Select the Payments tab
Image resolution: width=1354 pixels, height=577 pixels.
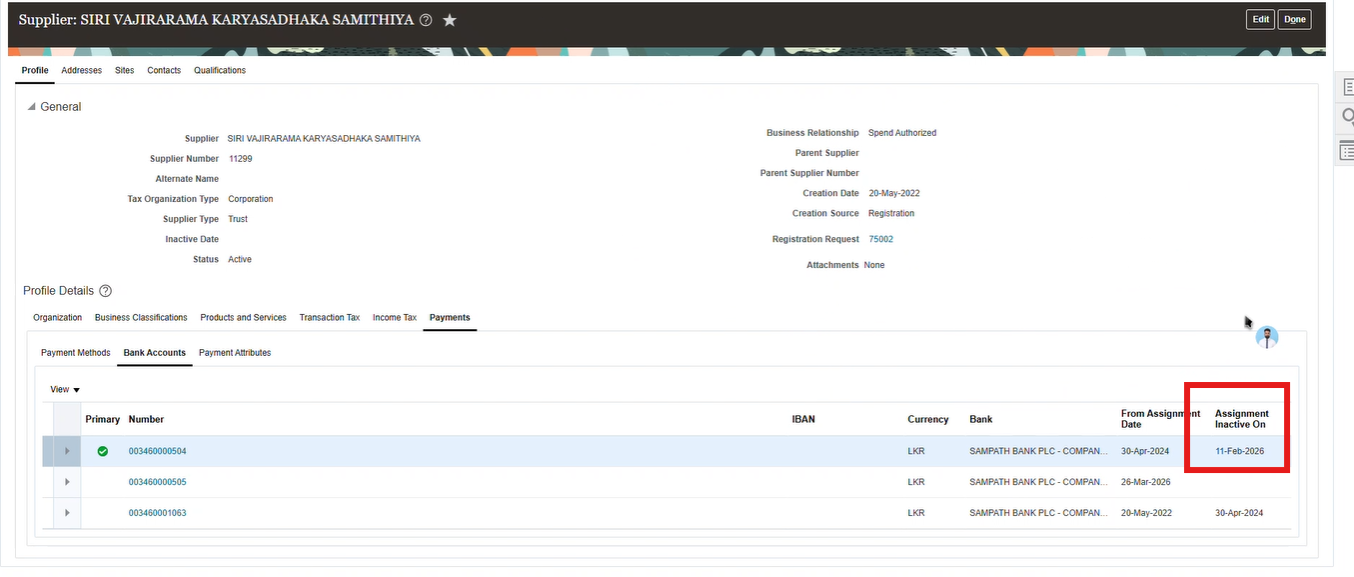pos(450,318)
